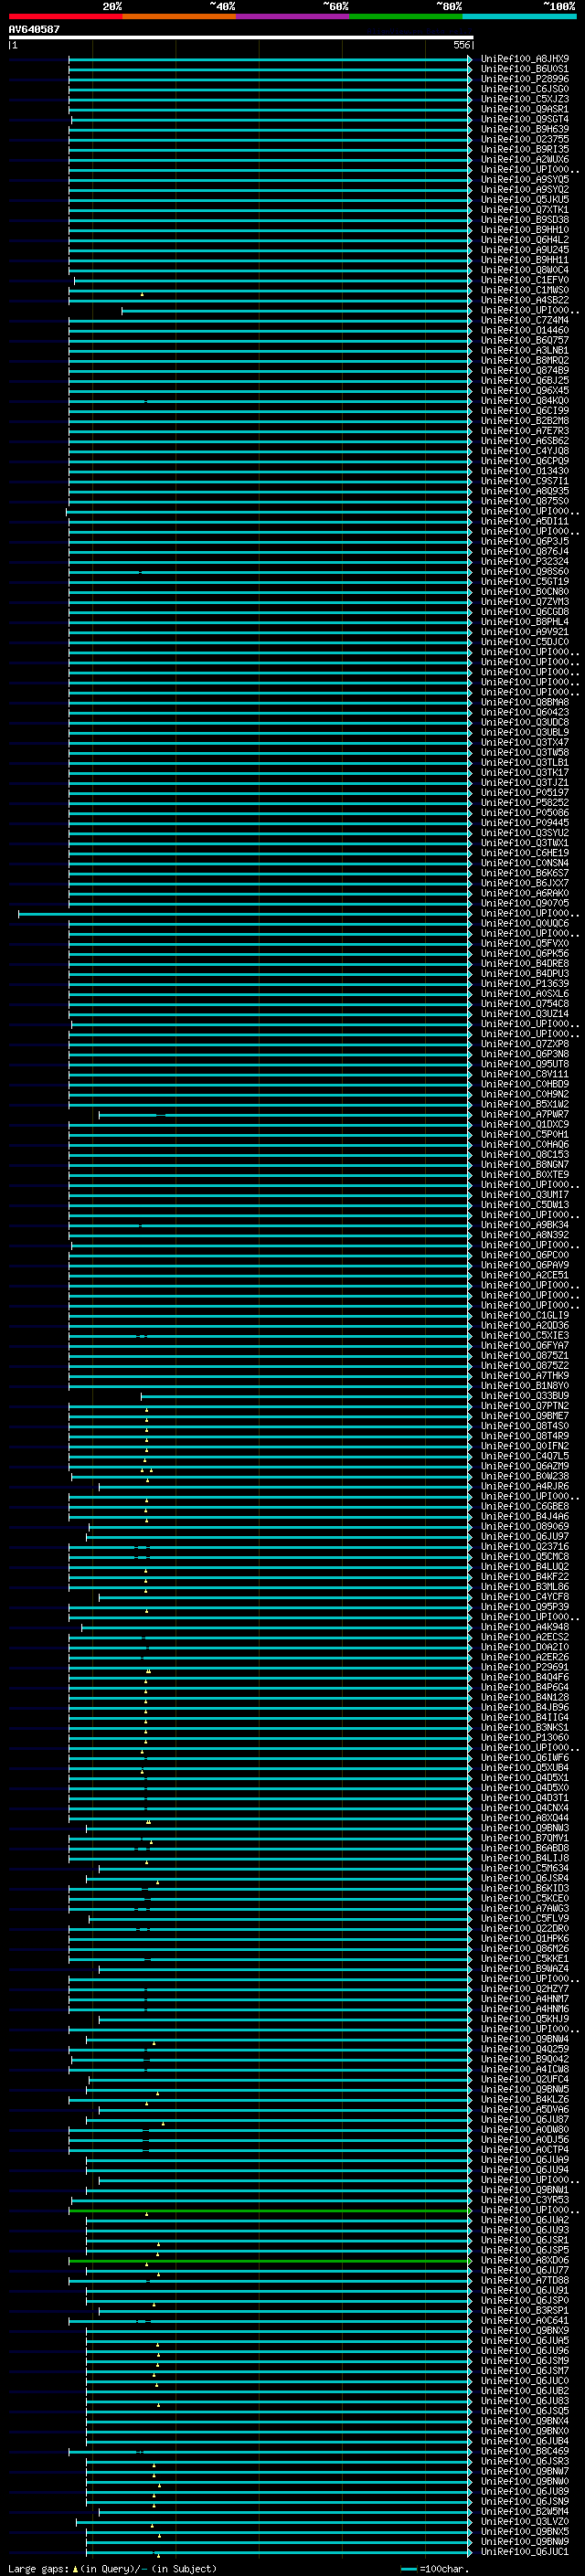585x2576 pixels.
Task: Click the green ~80% identity legend segment
Action: (406, 16)
